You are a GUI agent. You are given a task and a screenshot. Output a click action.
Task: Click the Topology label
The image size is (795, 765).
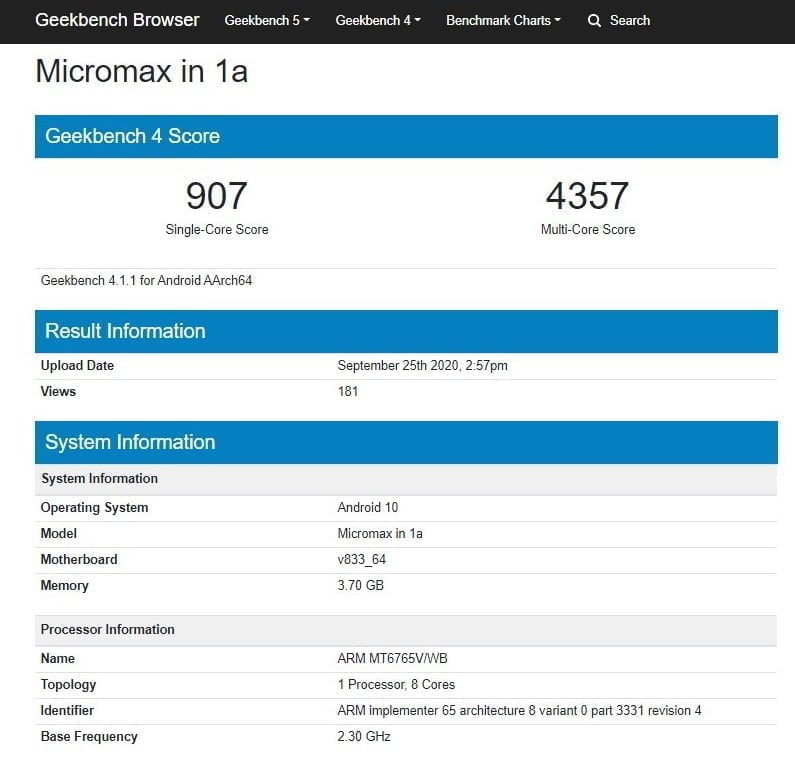click(68, 684)
